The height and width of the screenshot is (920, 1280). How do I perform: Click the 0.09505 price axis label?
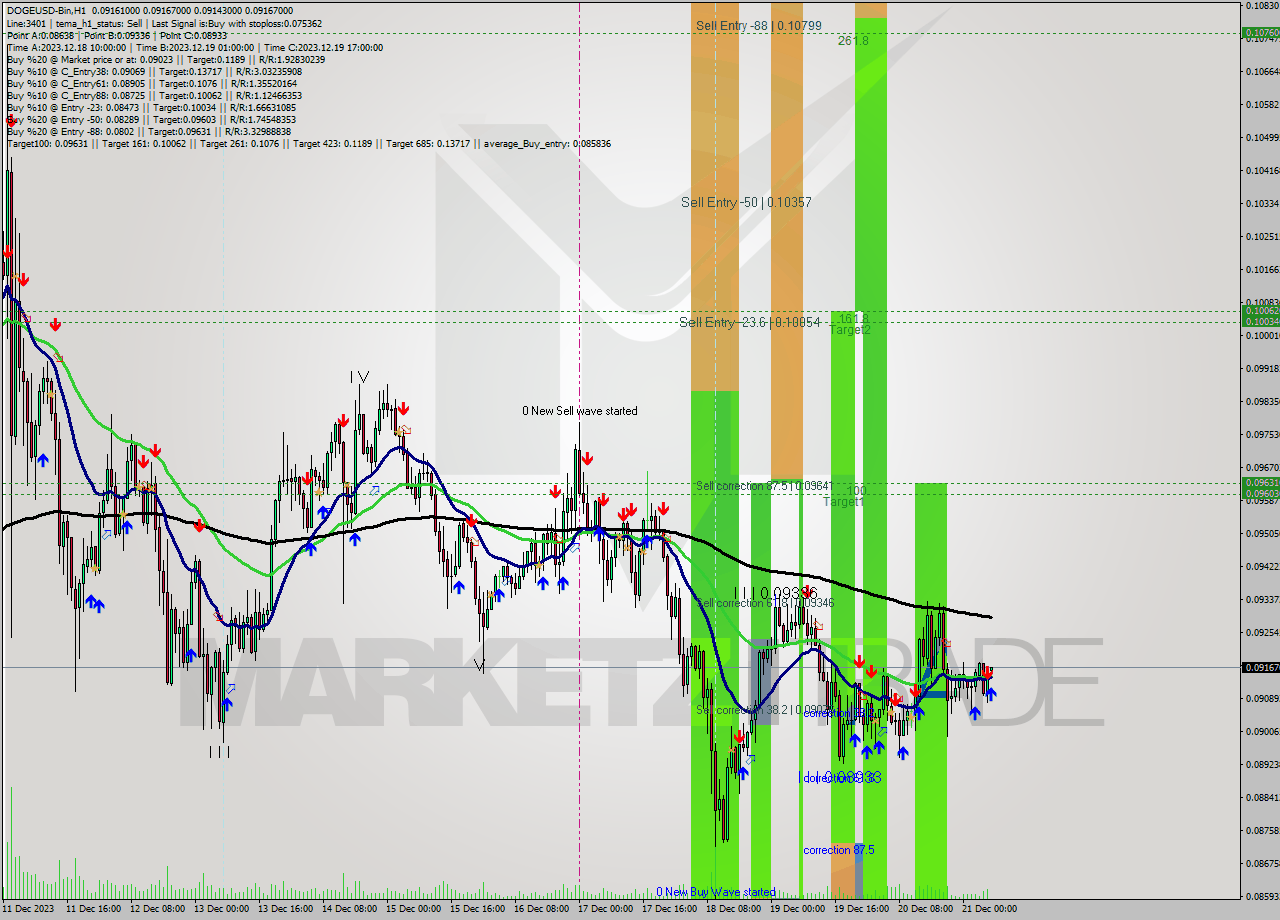tap(1263, 533)
